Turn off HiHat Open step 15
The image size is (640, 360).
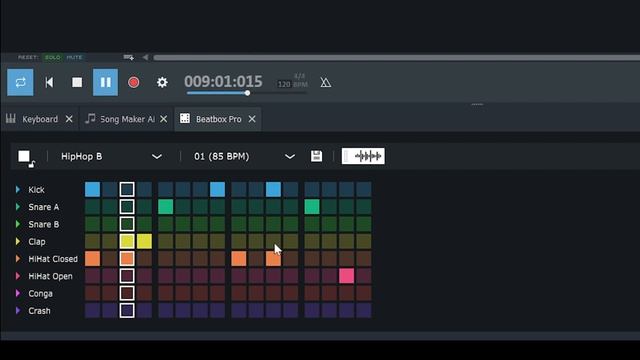point(347,276)
